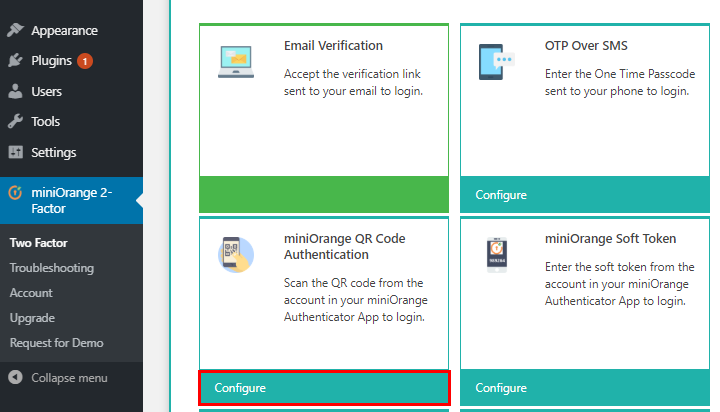Click the green Email Verification active bar
The image size is (720, 412).
click(x=324, y=194)
